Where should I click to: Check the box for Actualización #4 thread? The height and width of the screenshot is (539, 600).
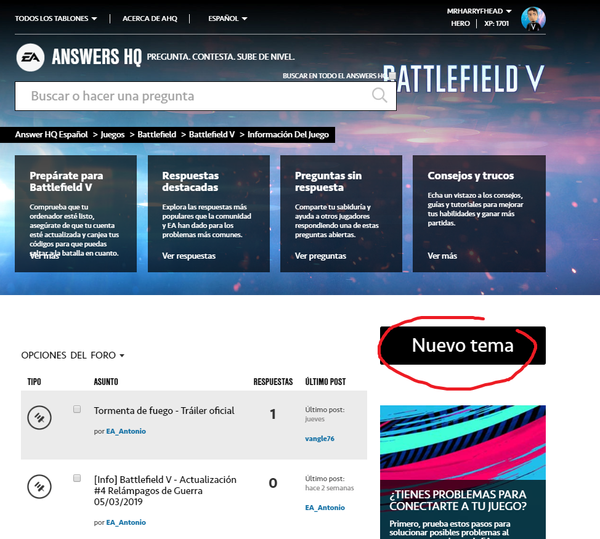pyautogui.click(x=77, y=478)
